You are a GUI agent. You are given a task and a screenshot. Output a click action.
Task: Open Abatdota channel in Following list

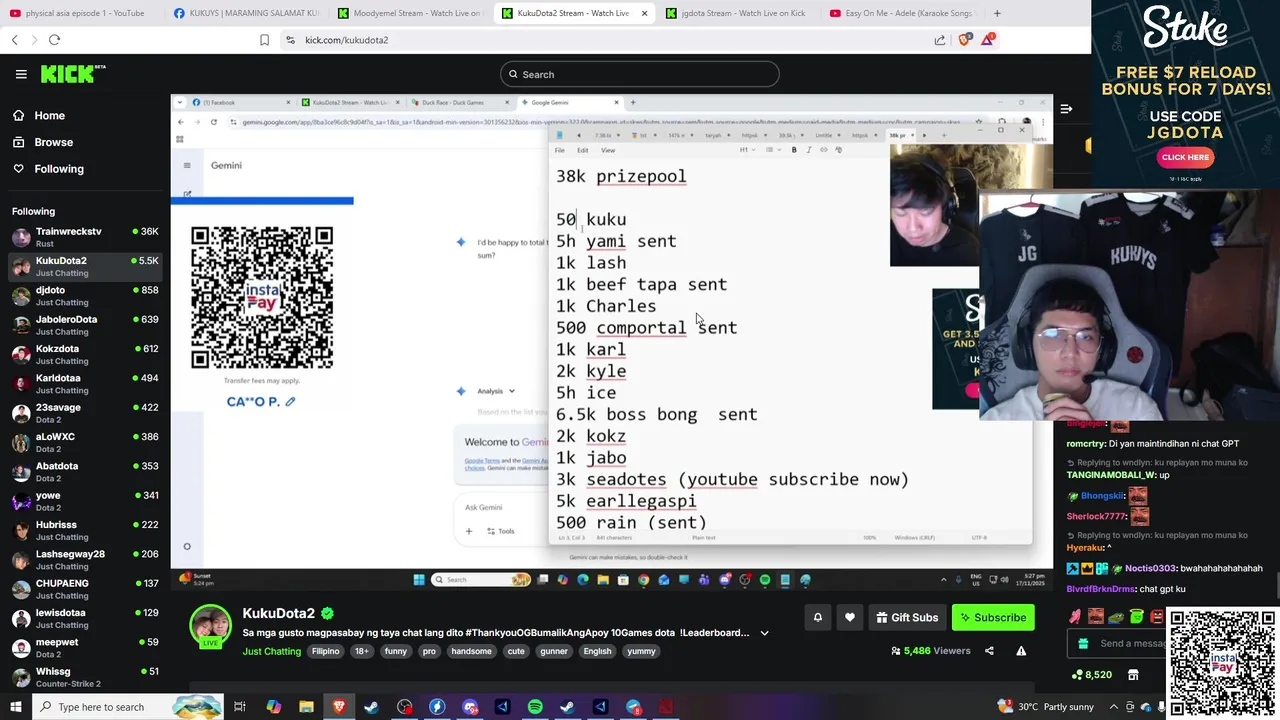click(85, 472)
